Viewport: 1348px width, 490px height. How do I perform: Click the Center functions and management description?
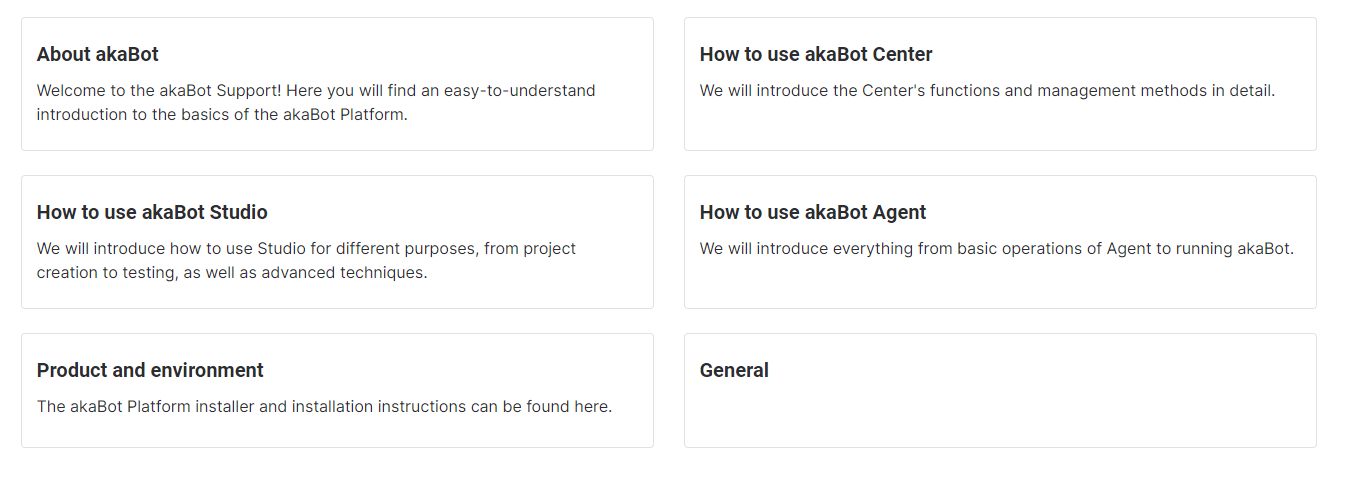click(987, 91)
